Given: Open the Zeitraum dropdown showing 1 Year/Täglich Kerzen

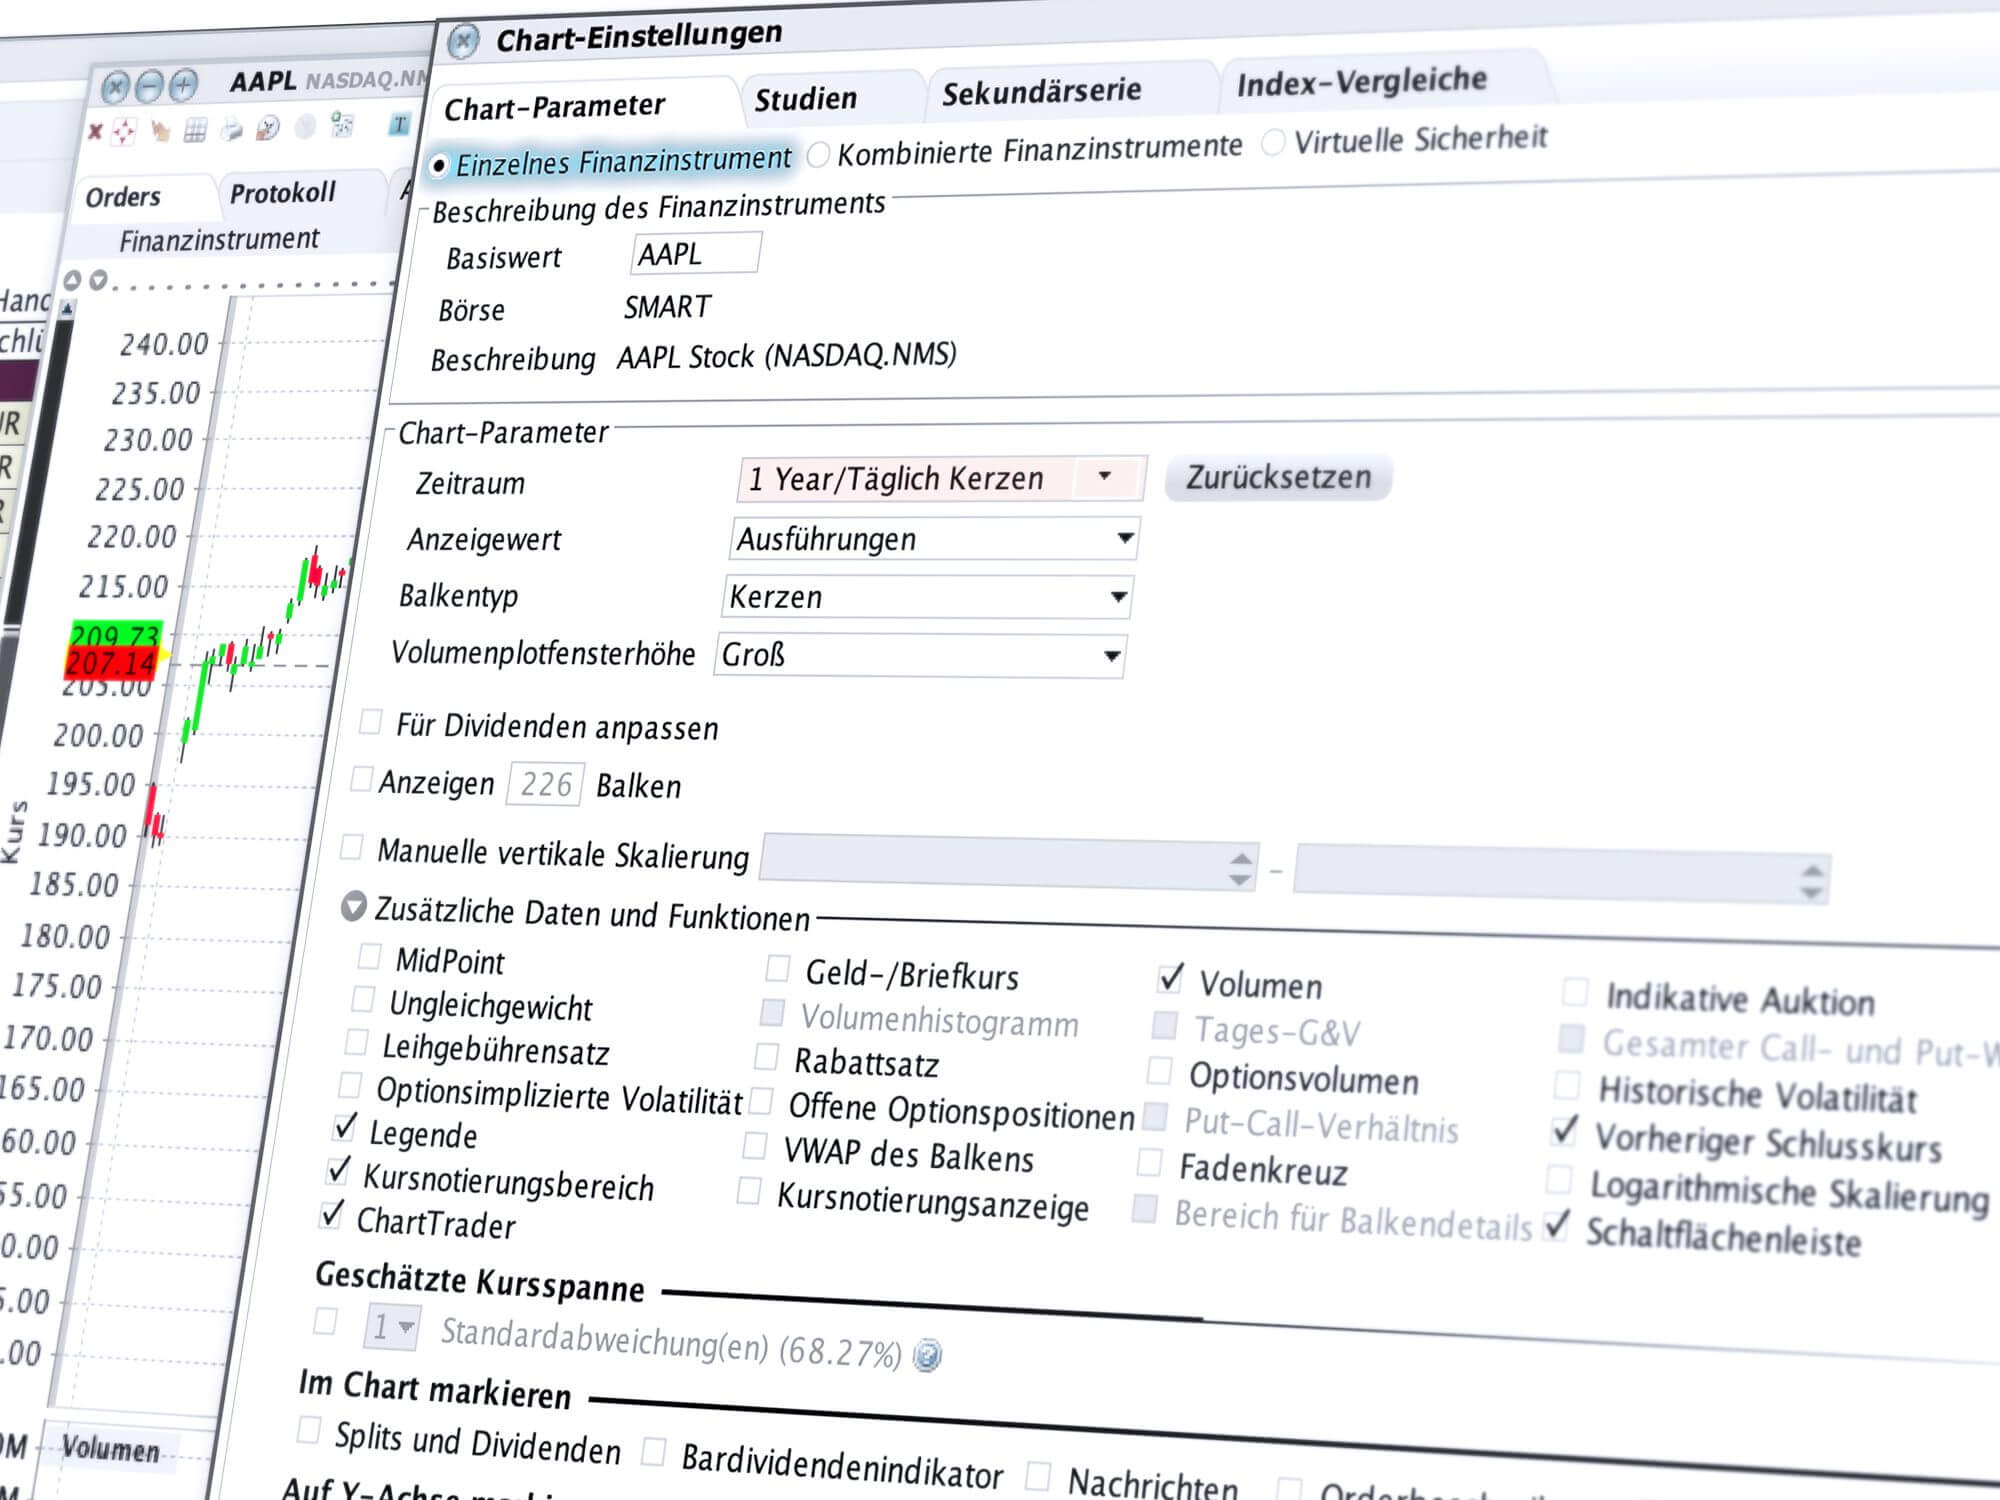Looking at the screenshot, I should 940,478.
